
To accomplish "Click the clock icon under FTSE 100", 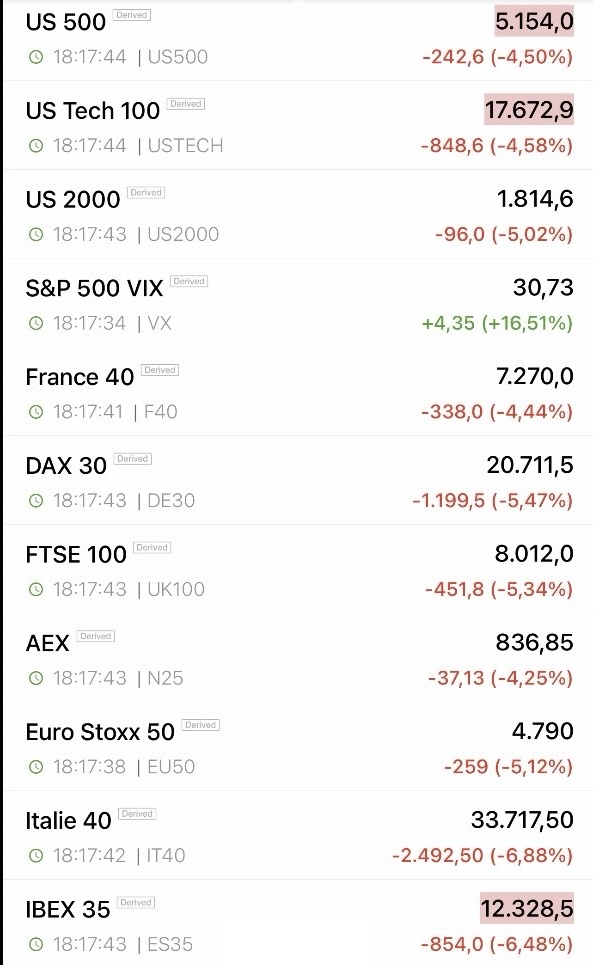I will pos(36,590).
